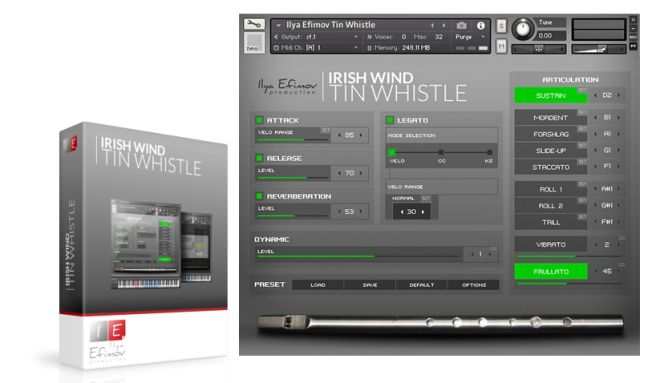Toggle the Frullato button
Screen dimensions: 660x383
[x=551, y=272]
